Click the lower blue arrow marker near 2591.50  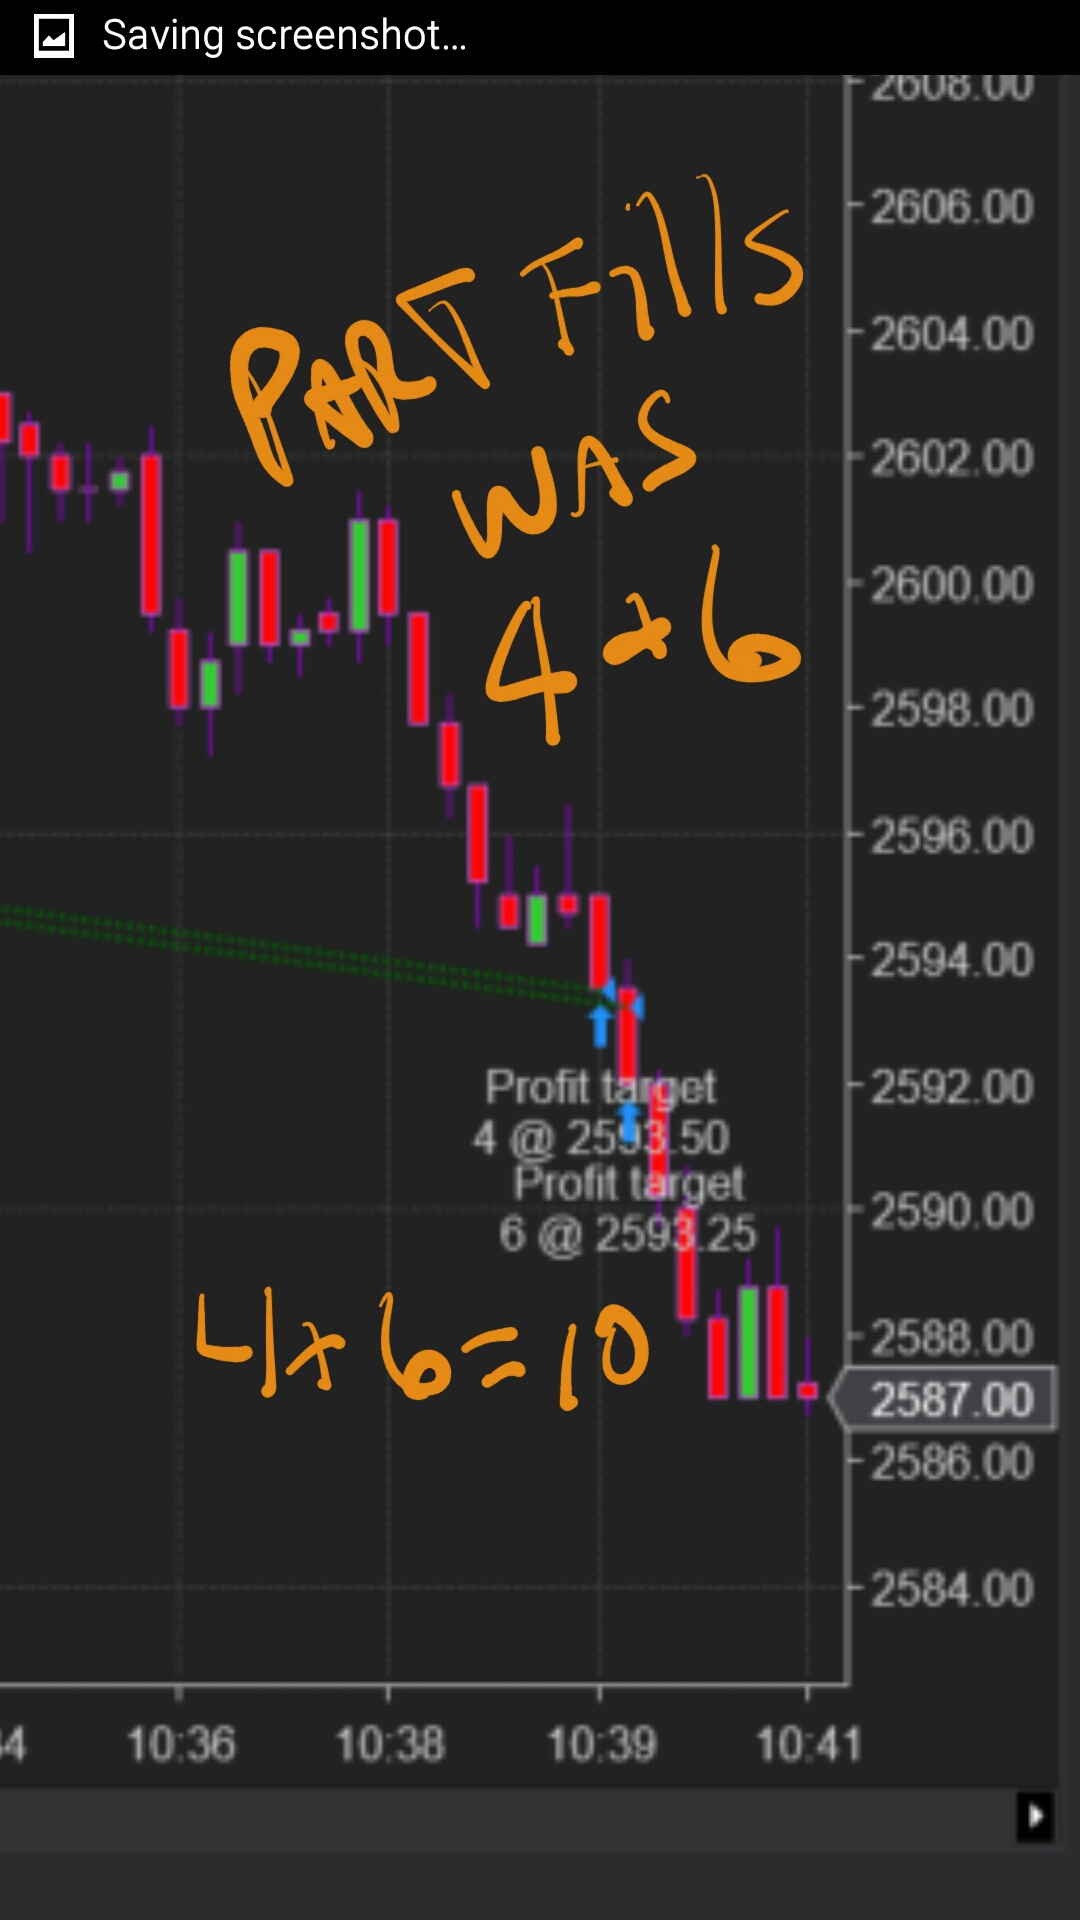point(628,1121)
